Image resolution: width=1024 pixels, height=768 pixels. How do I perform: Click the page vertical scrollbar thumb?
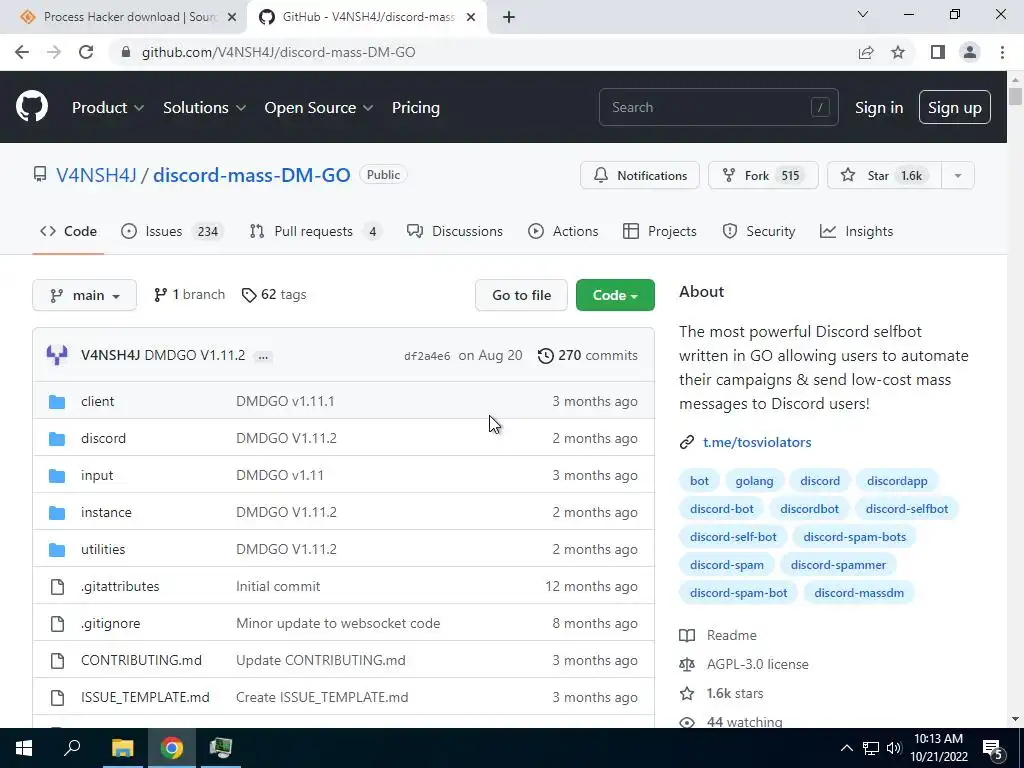coord(1015,97)
